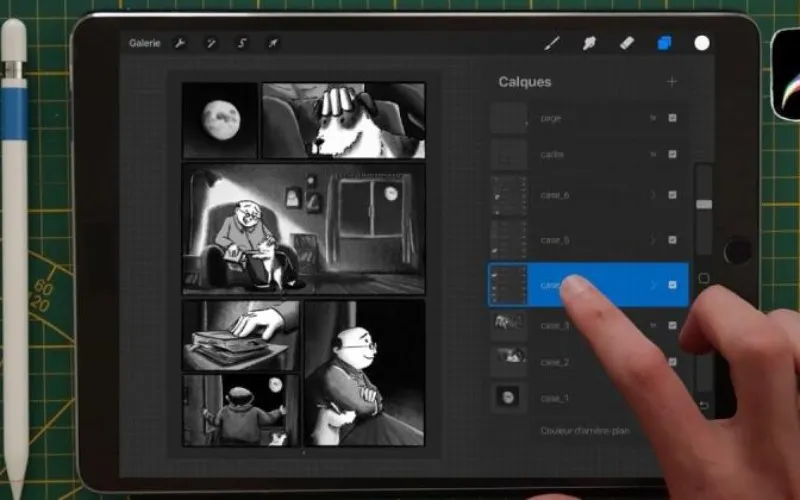Open blend mode N of page layer
The width and height of the screenshot is (800, 500).
coord(653,118)
